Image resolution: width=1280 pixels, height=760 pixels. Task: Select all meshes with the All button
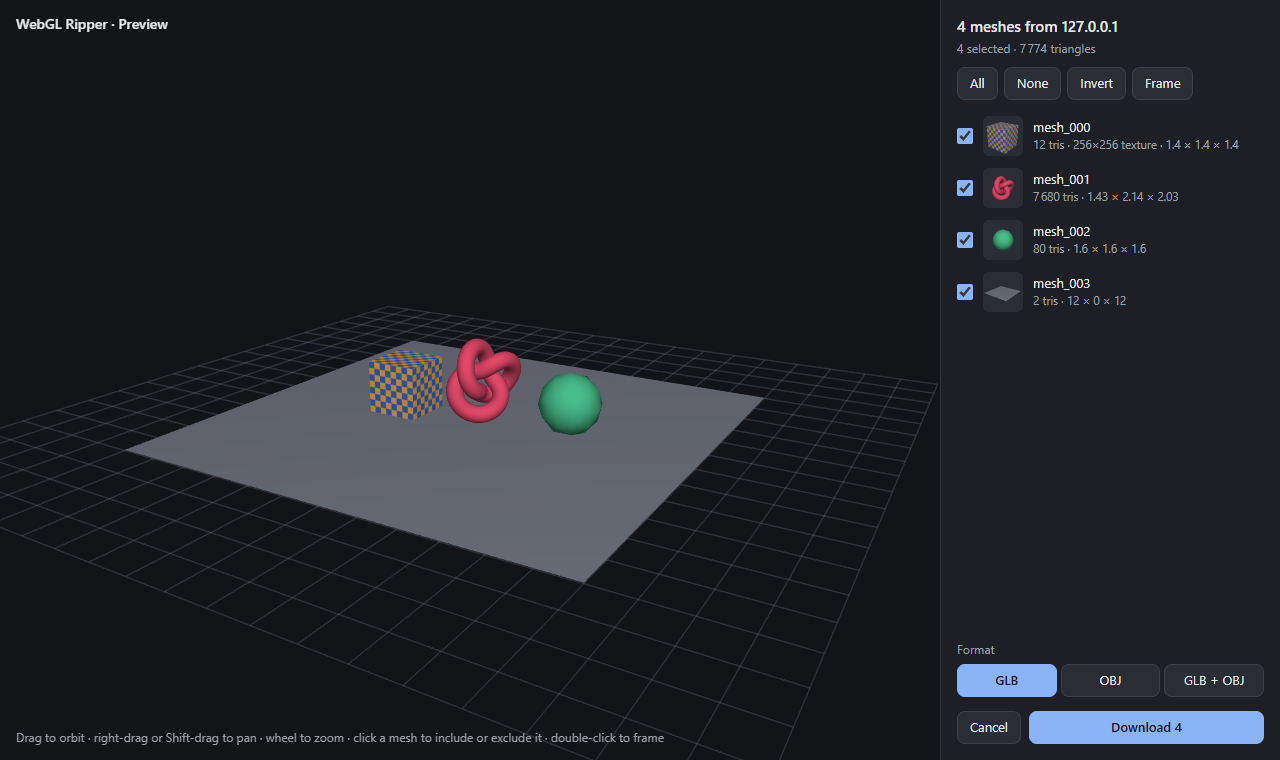coord(977,83)
